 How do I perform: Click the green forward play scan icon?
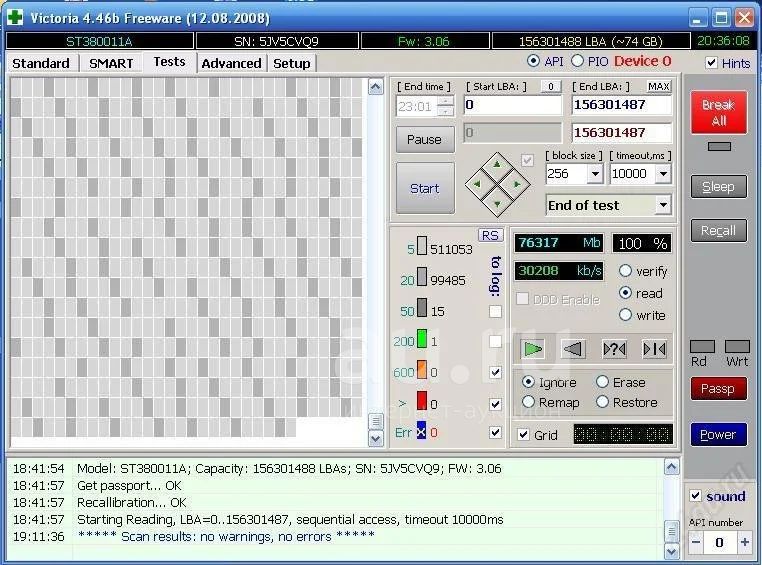(x=533, y=349)
